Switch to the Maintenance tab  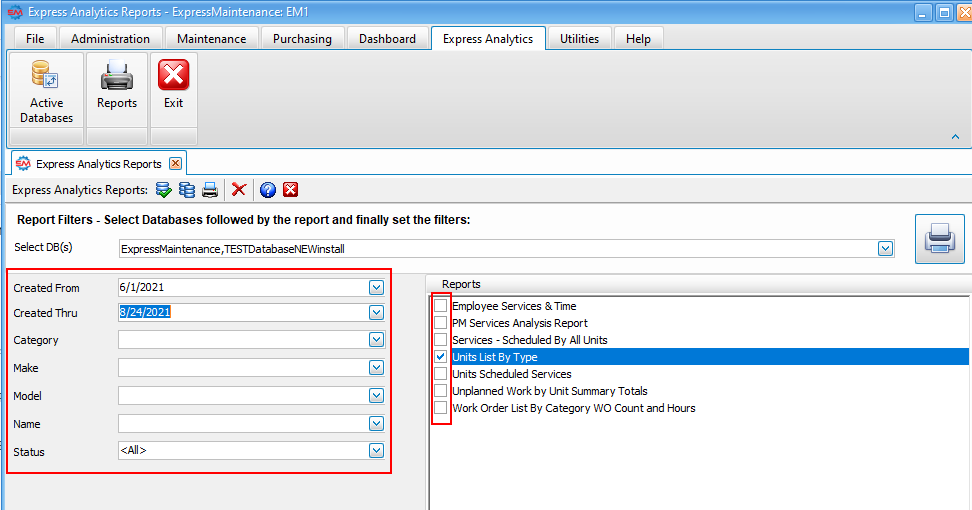211,38
